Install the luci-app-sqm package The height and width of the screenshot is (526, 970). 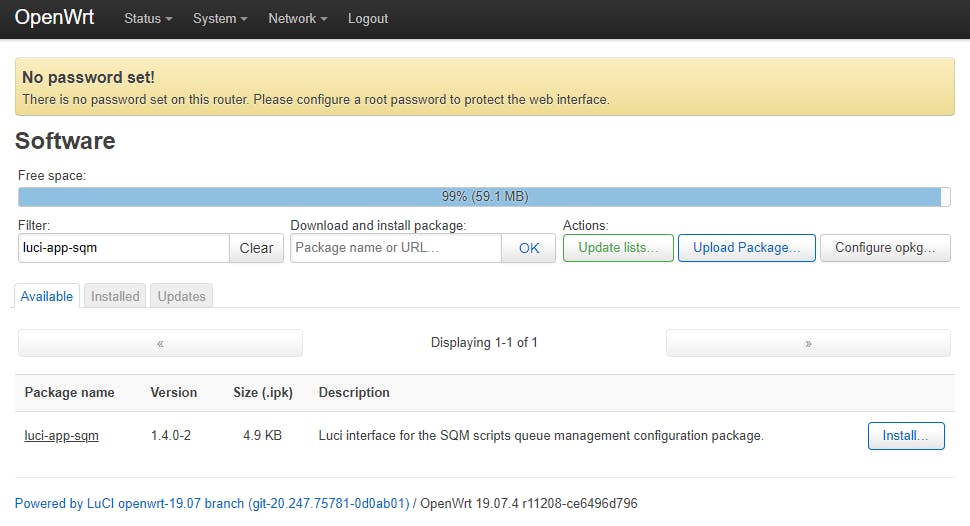click(906, 436)
